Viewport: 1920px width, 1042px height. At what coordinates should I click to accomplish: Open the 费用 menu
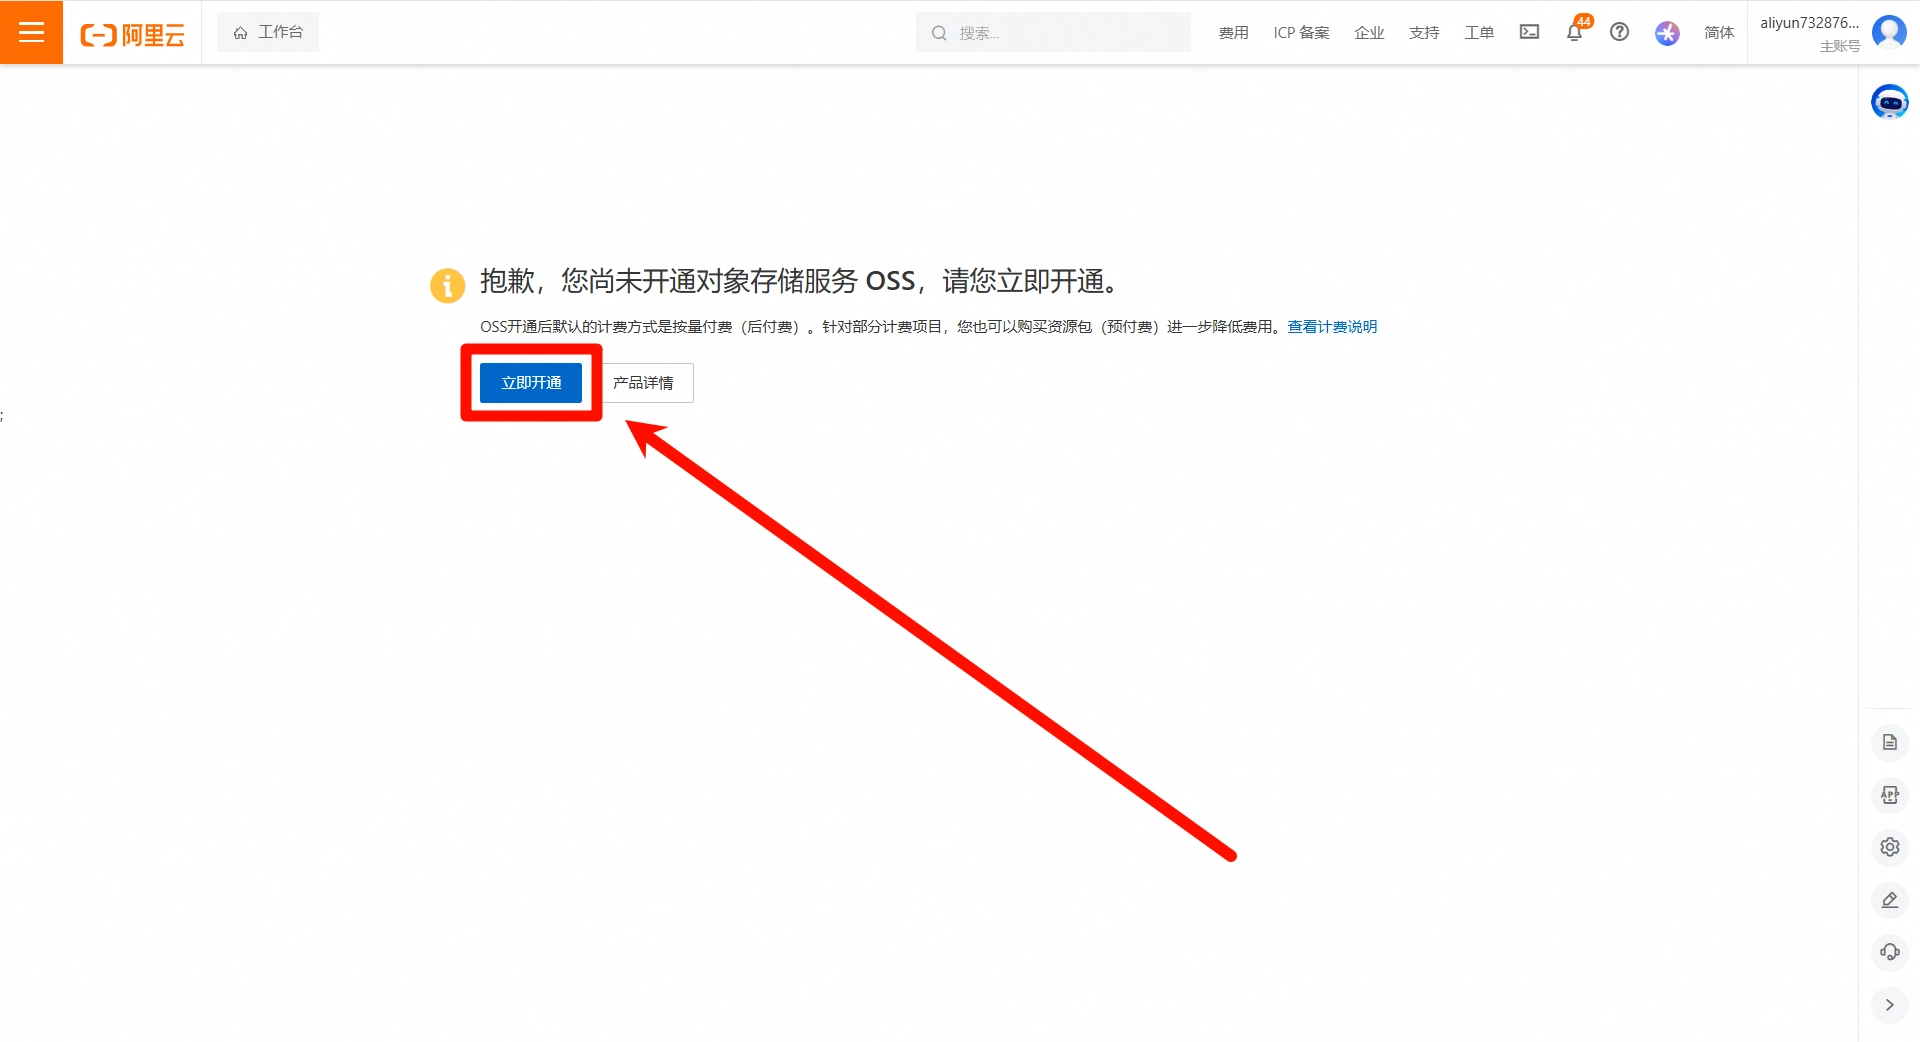tap(1233, 33)
